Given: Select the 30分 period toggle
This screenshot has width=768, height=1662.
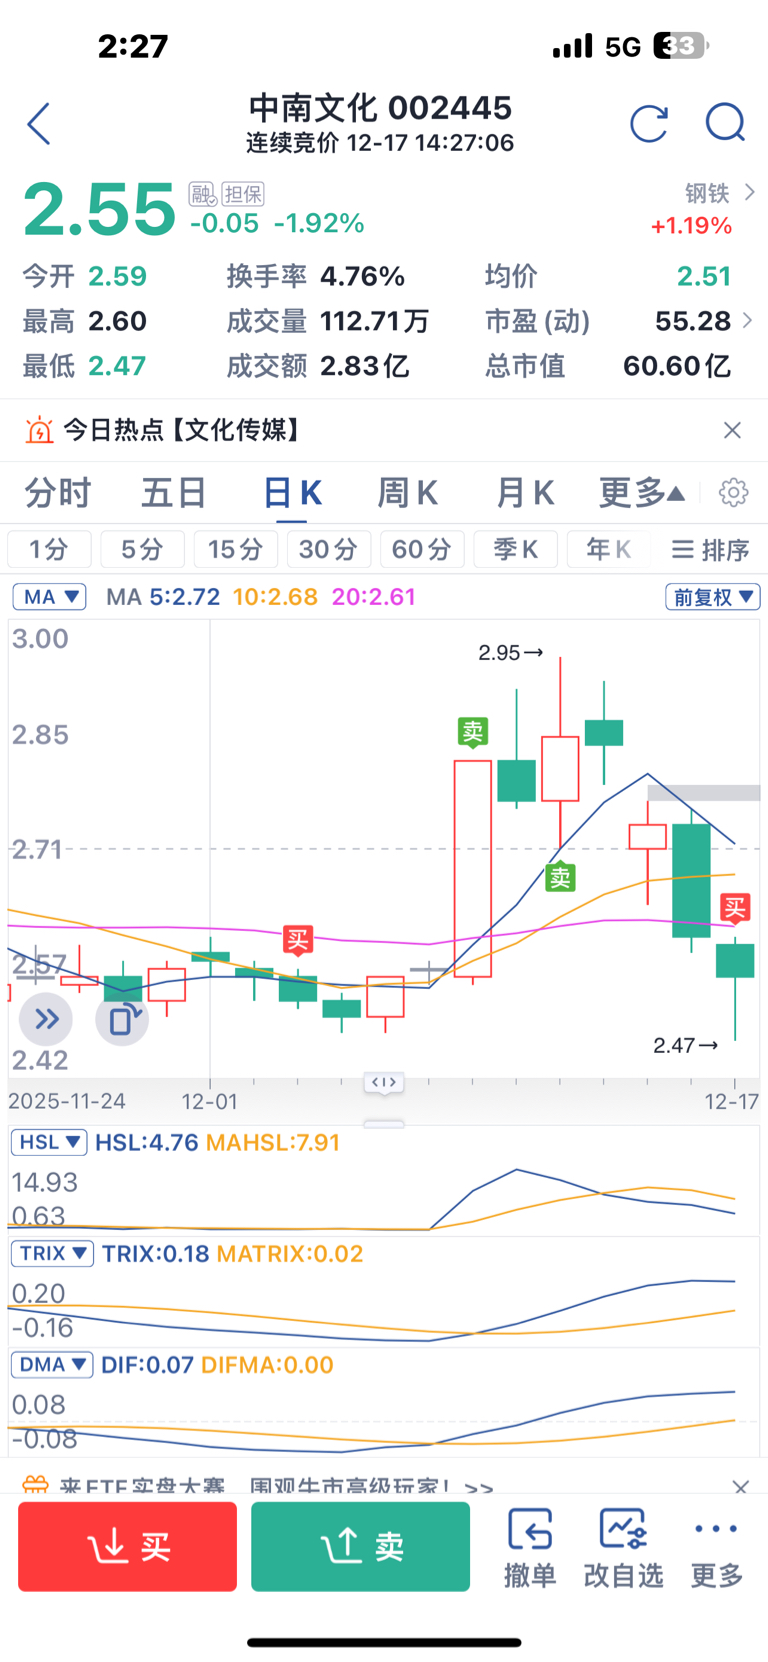Looking at the screenshot, I should pyautogui.click(x=328, y=549).
